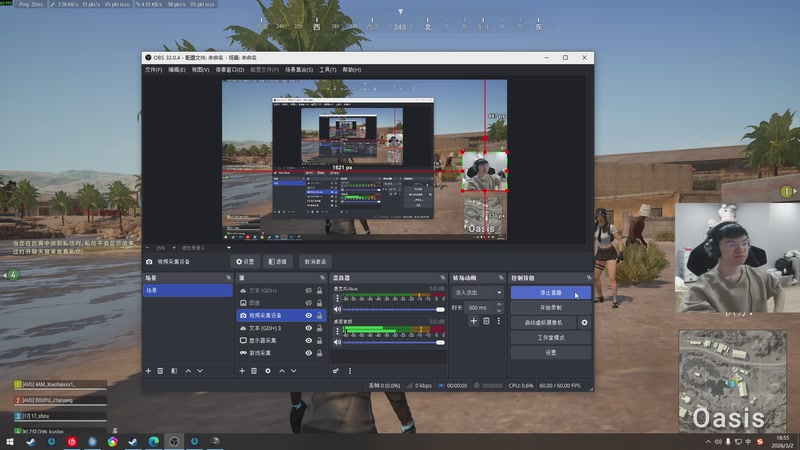Adjust microphone/Aux volume slider

click(x=394, y=309)
